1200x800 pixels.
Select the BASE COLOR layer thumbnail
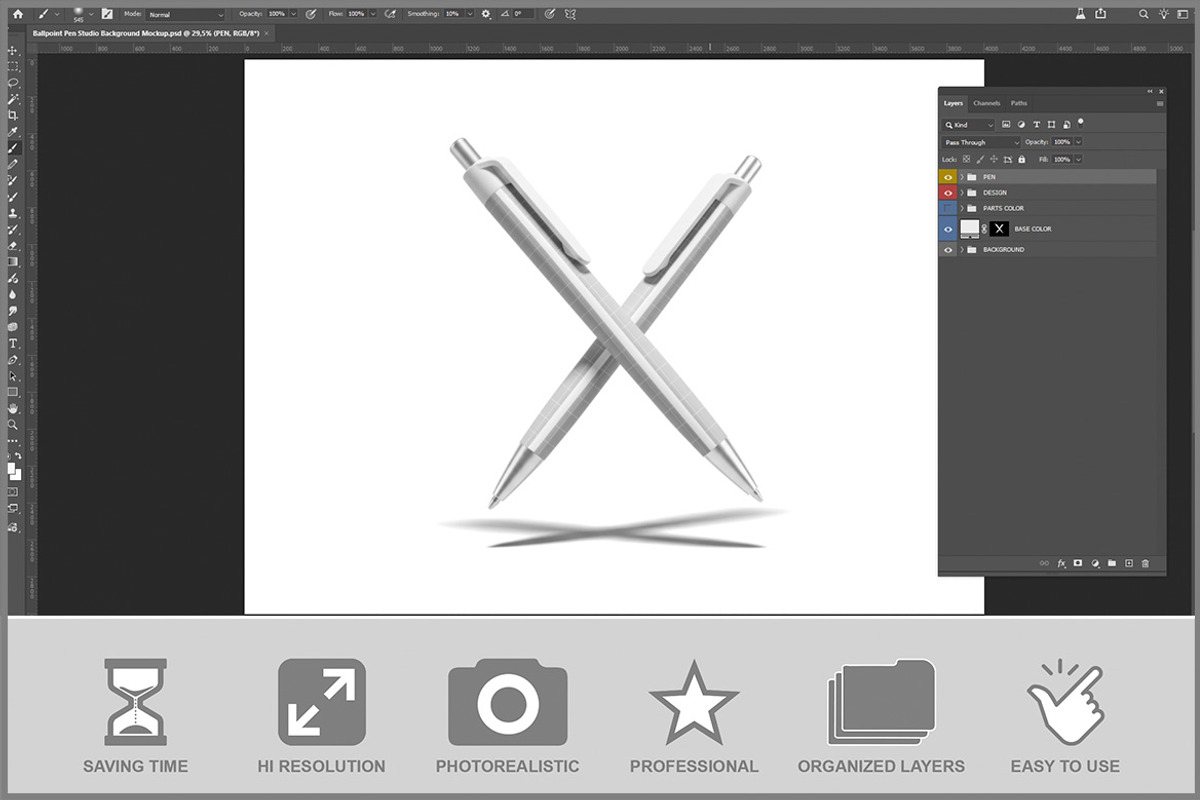[970, 229]
